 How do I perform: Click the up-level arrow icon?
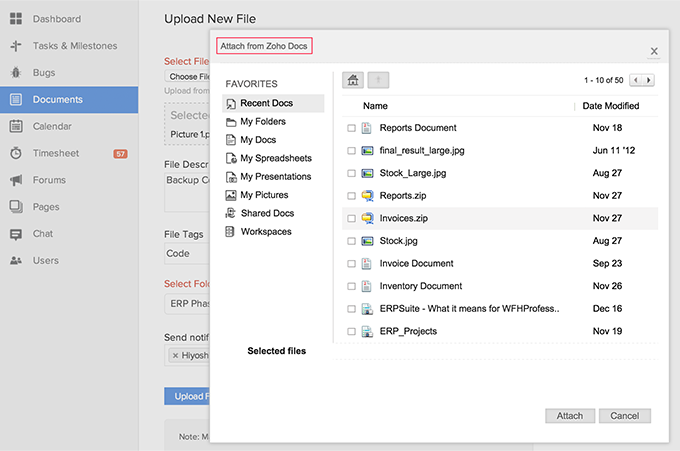click(379, 80)
